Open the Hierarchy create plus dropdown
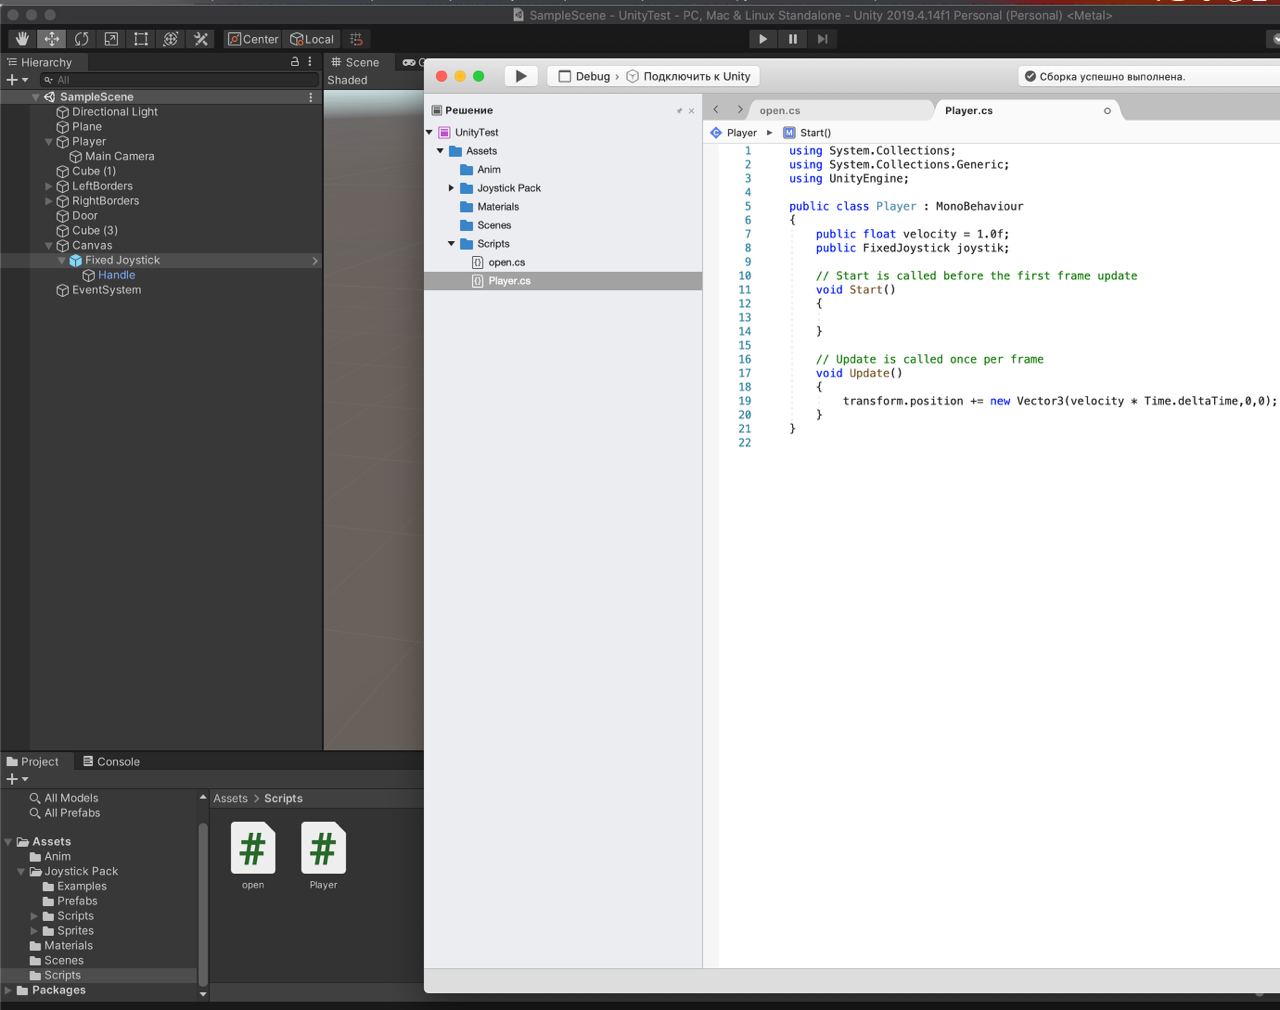Screen dimensions: 1280x1010 tap(17, 80)
